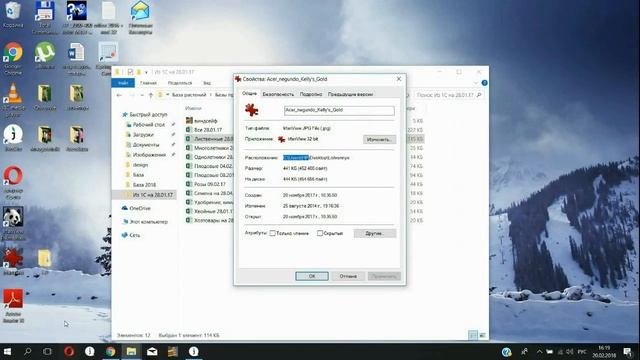
Task: Open the View ribbon tab in Explorer
Action: click(207, 83)
